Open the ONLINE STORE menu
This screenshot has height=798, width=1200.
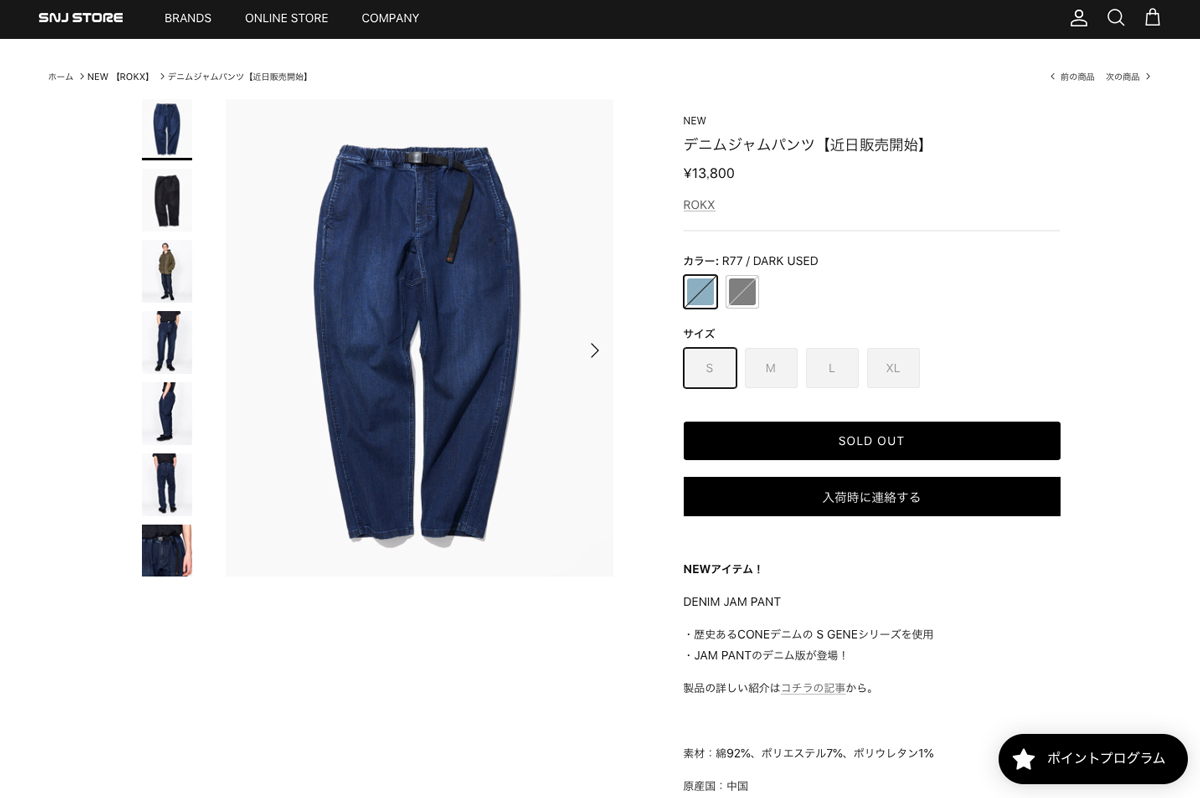click(x=286, y=18)
